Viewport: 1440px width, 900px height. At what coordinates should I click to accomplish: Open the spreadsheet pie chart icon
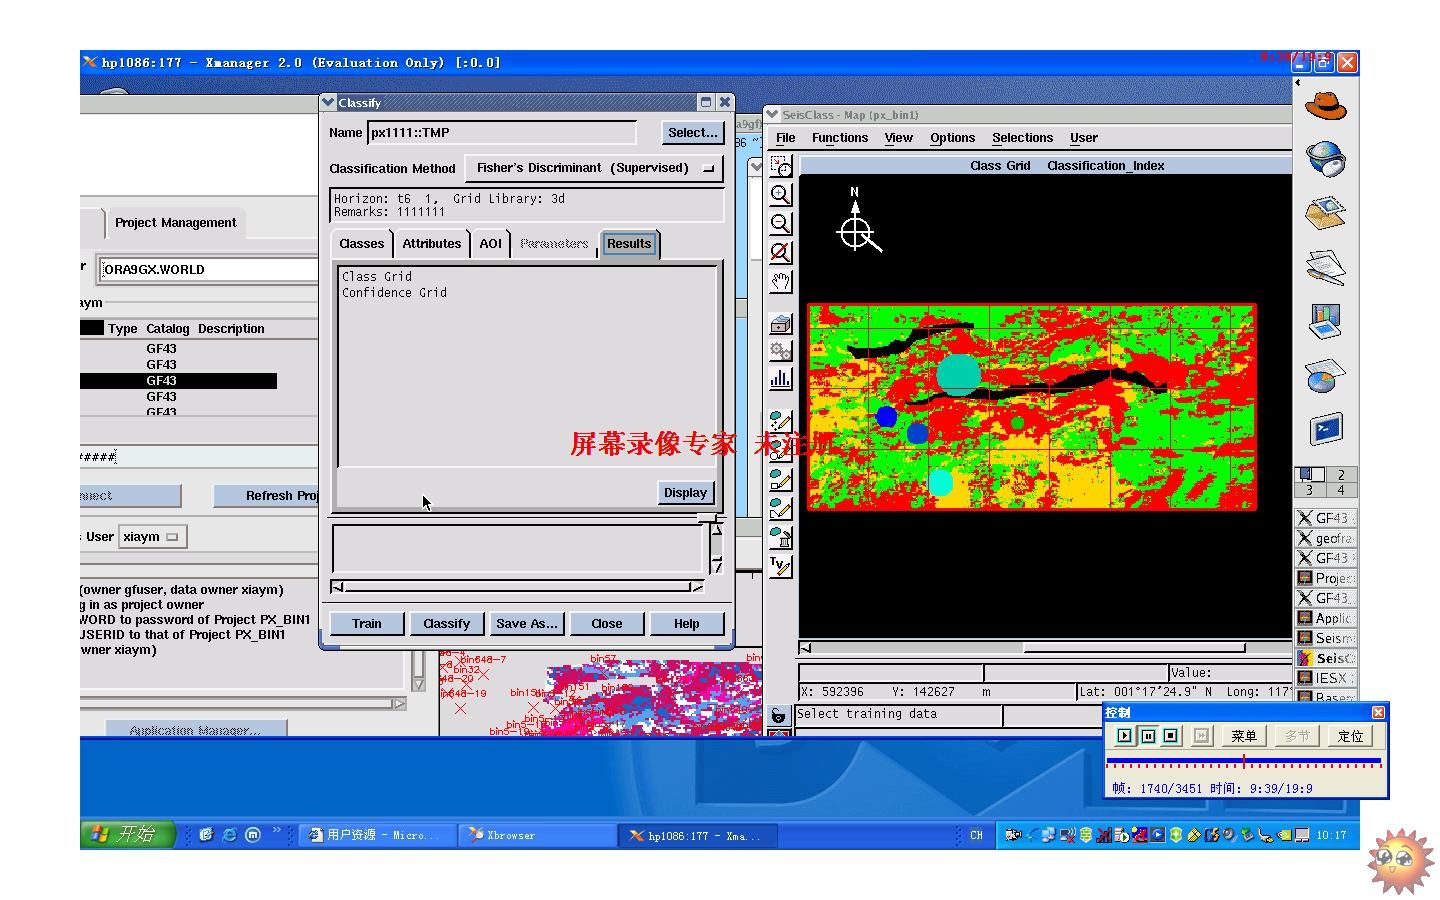click(1326, 377)
